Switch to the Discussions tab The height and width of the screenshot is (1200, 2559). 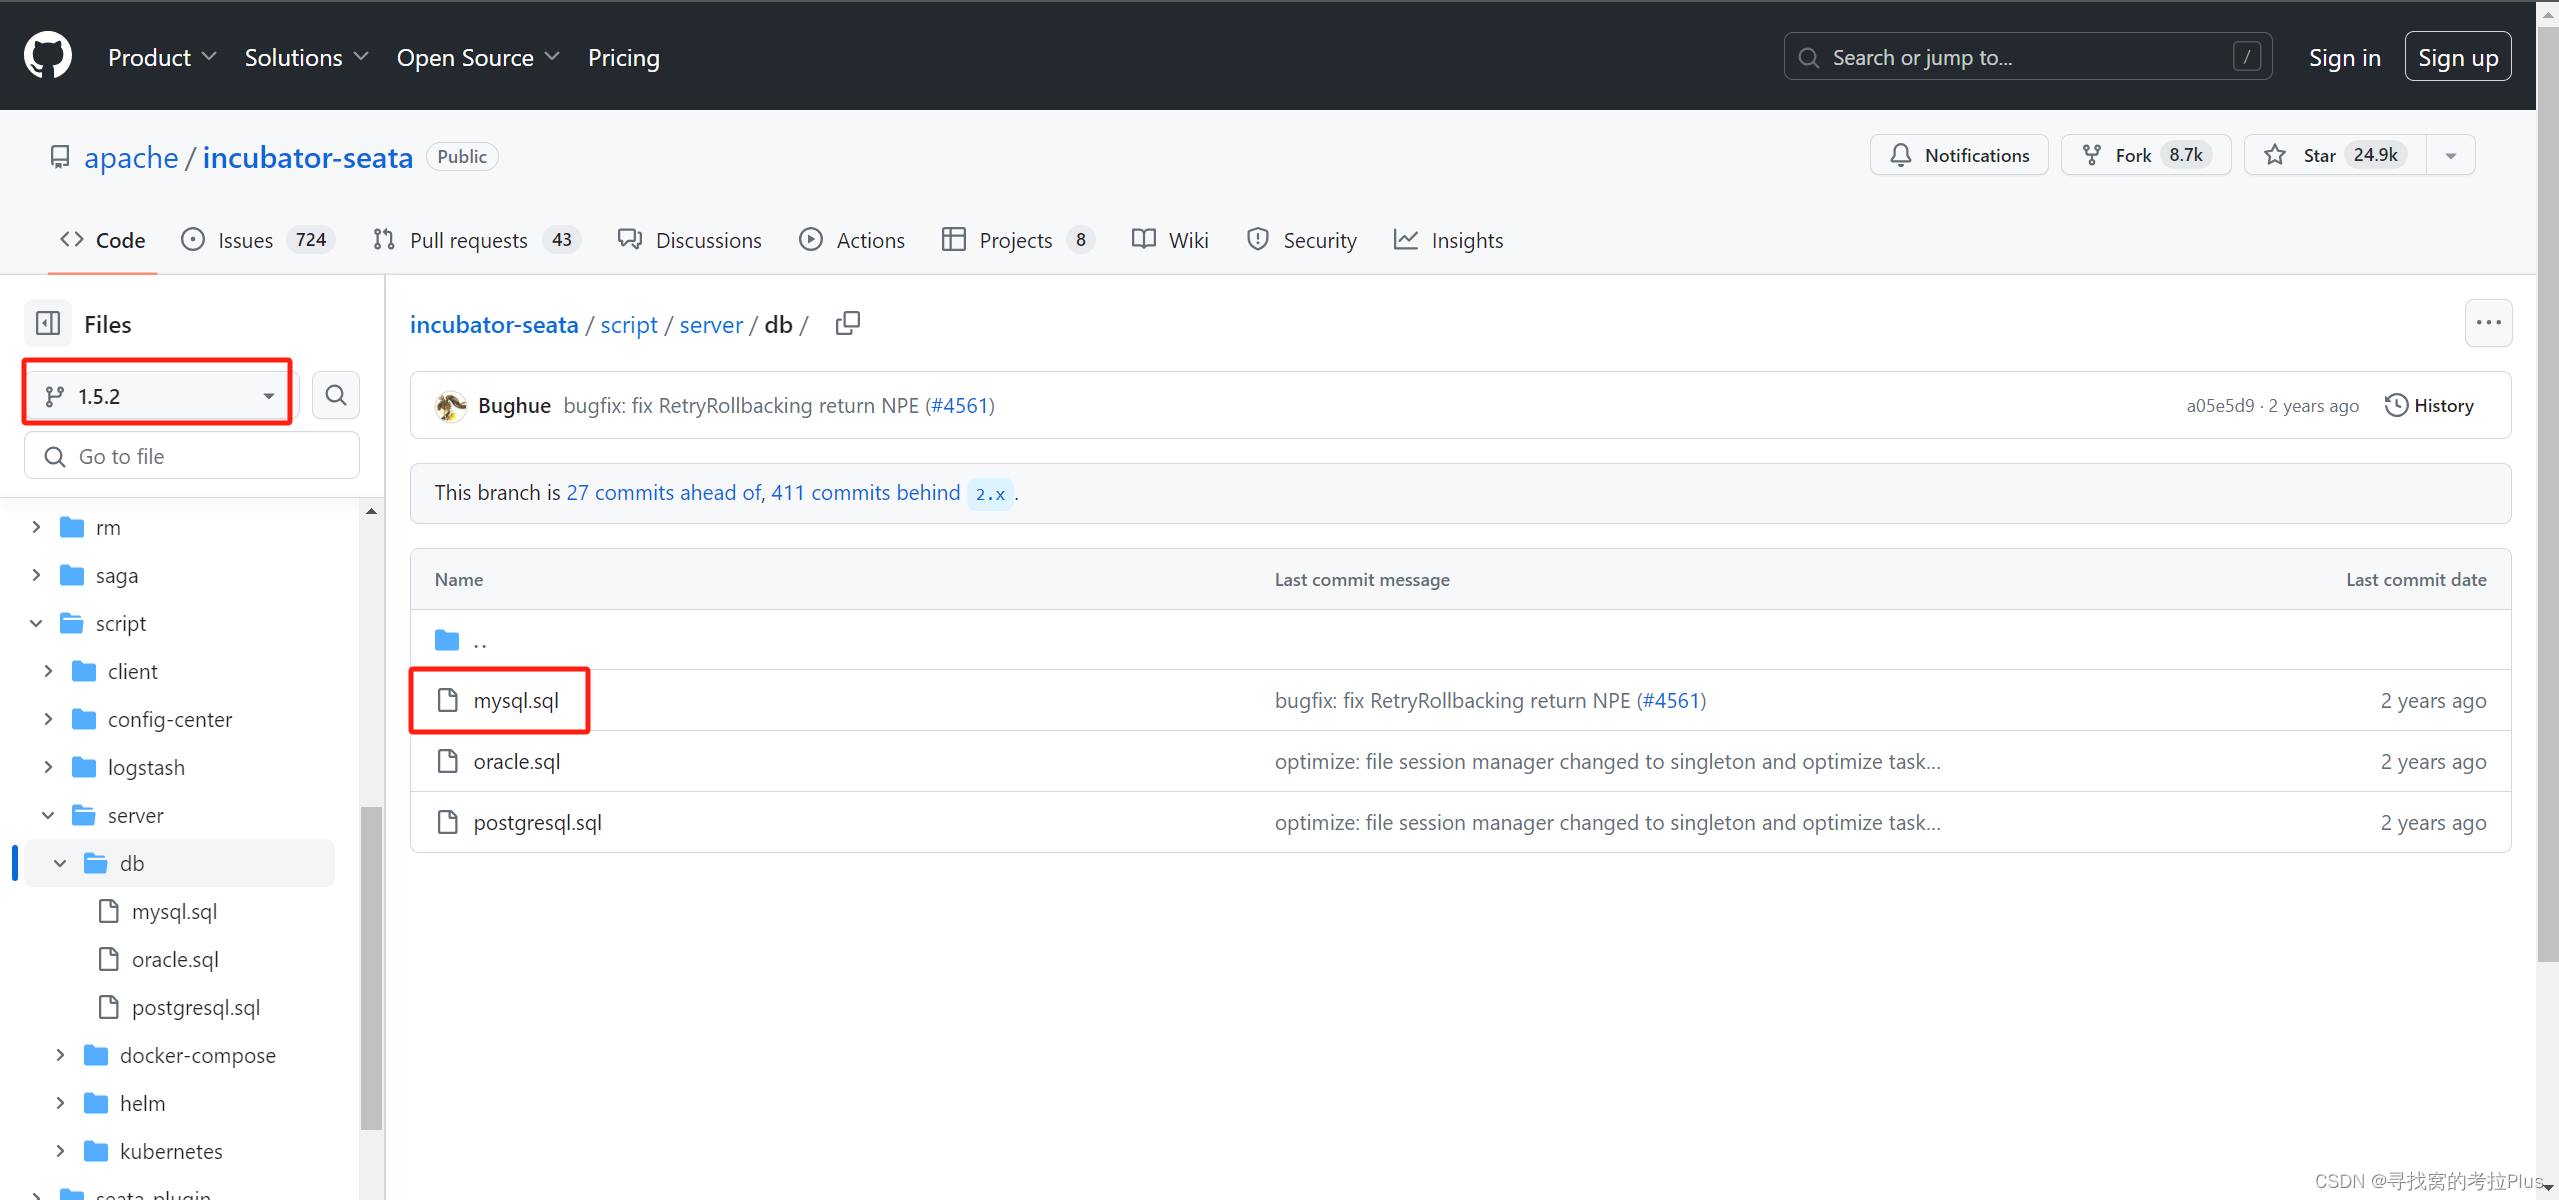690,240
